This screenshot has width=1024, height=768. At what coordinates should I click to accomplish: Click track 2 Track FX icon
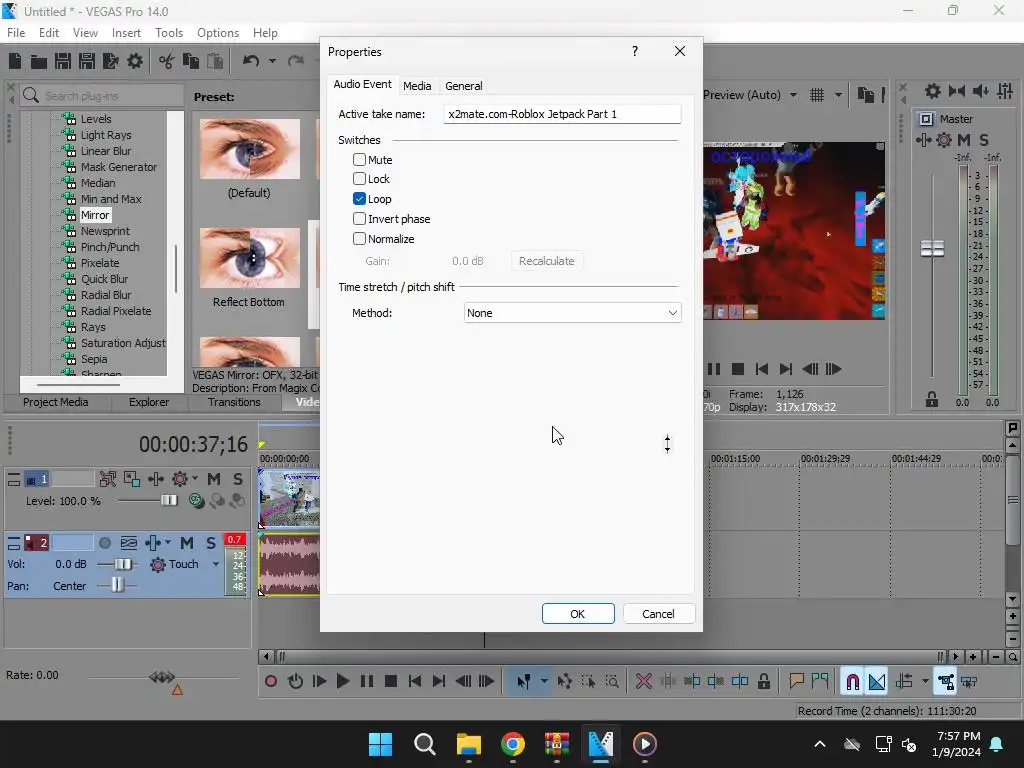153,543
